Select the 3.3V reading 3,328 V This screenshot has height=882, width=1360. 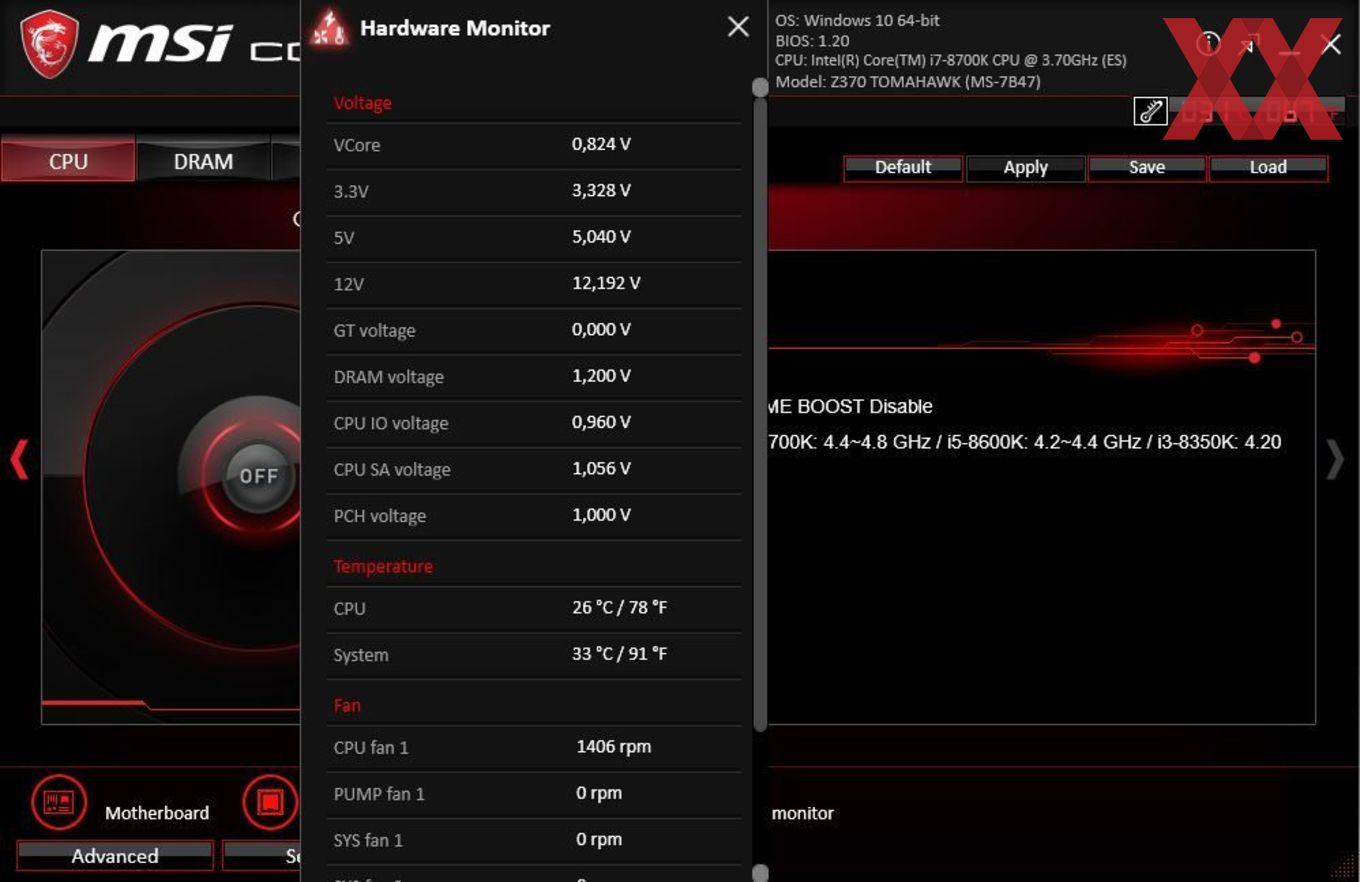pyautogui.click(x=601, y=190)
